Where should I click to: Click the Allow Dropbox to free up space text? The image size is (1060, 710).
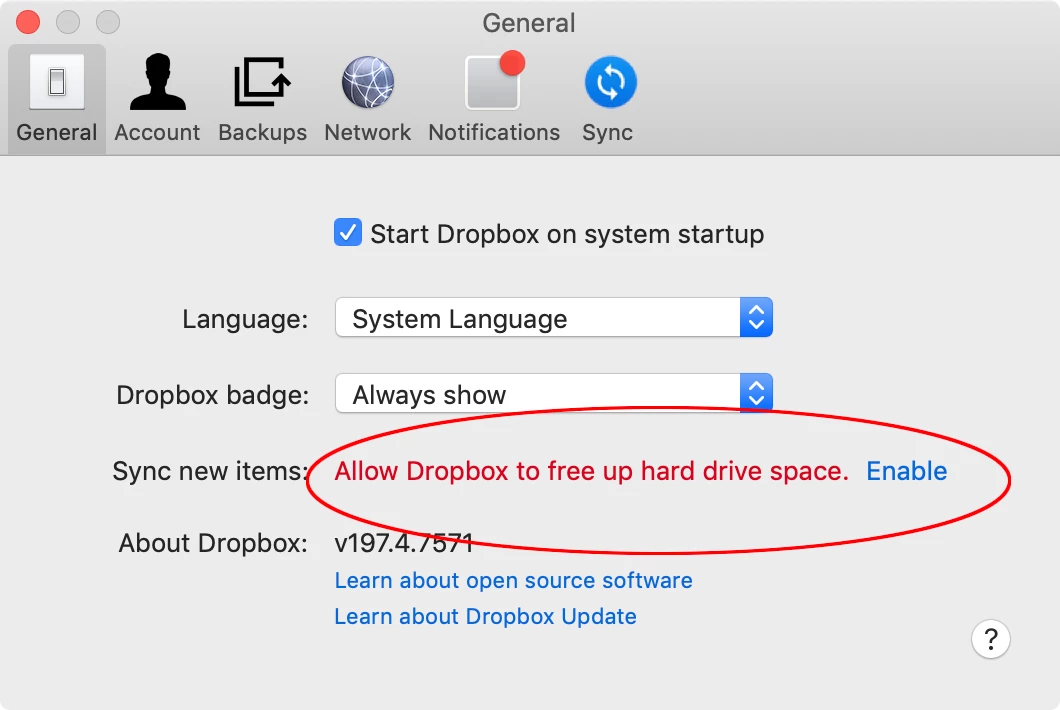(592, 471)
